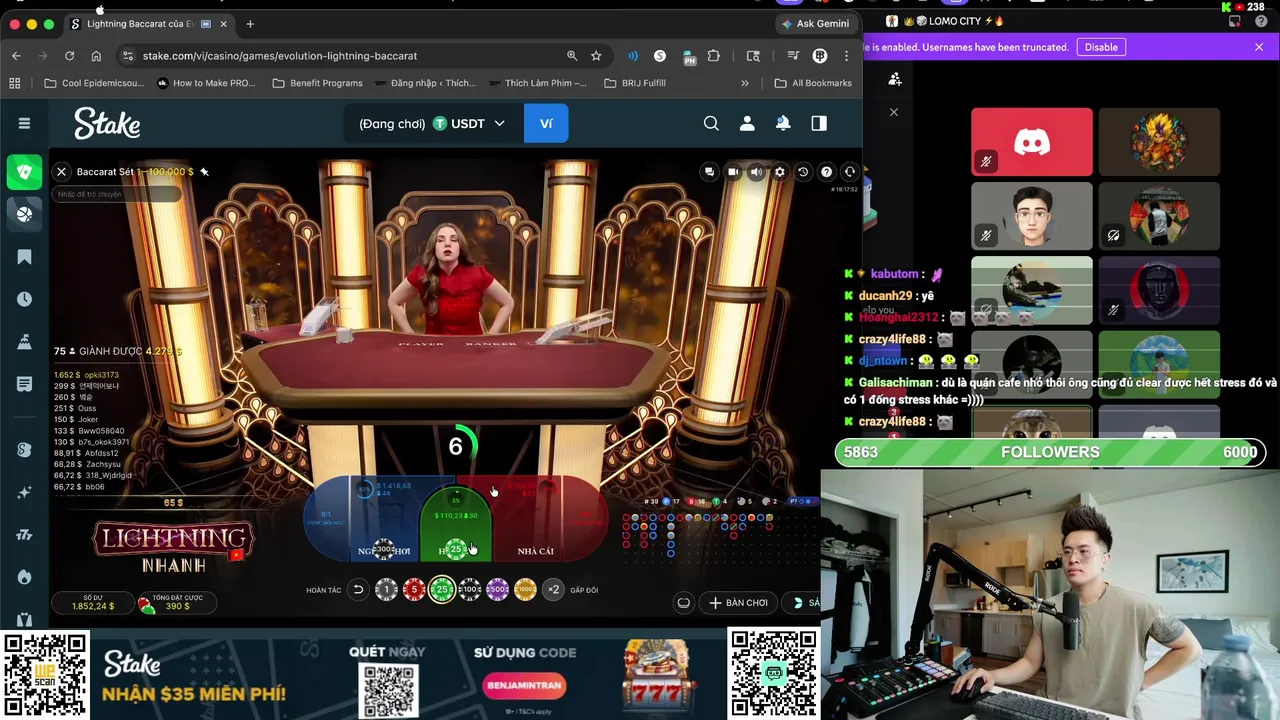Viewport: 1280px width, 720px height.
Task: Click the BÀN CHƠI button
Action: pos(738,603)
